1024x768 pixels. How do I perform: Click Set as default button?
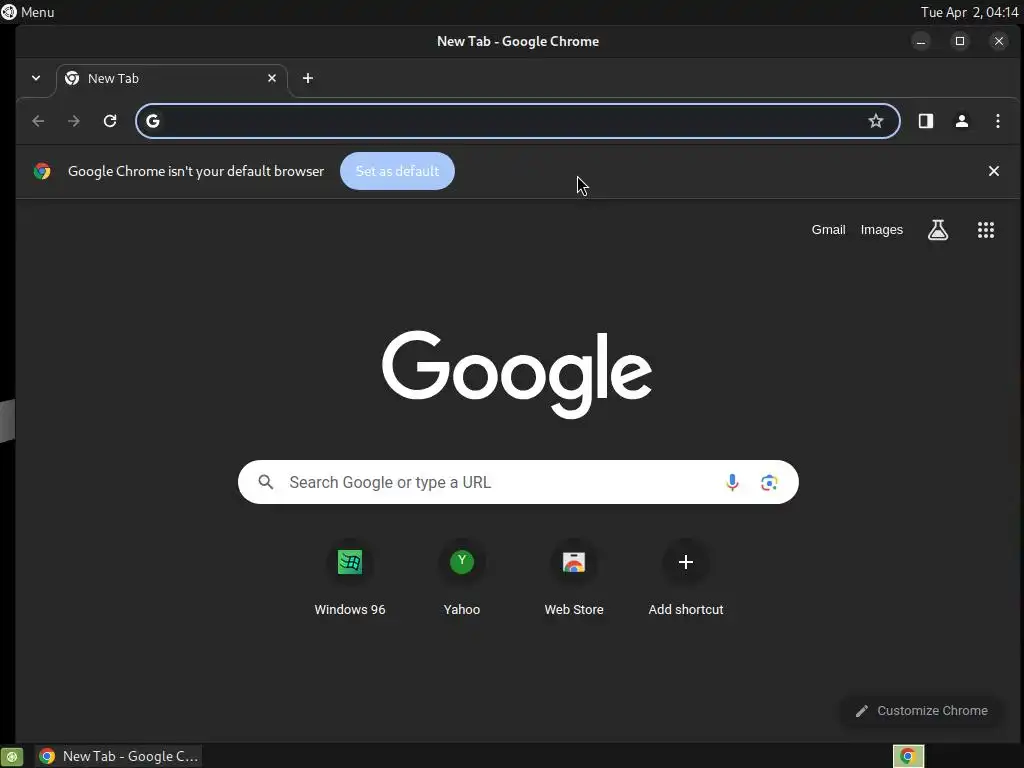[397, 171]
